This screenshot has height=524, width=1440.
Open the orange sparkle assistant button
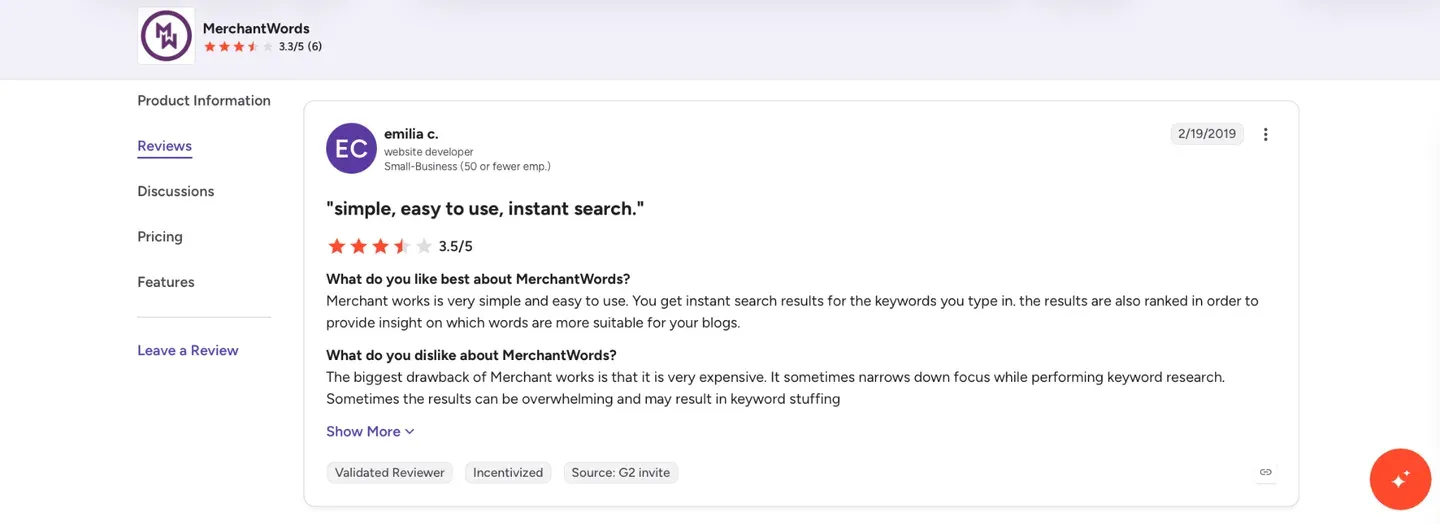1400,479
